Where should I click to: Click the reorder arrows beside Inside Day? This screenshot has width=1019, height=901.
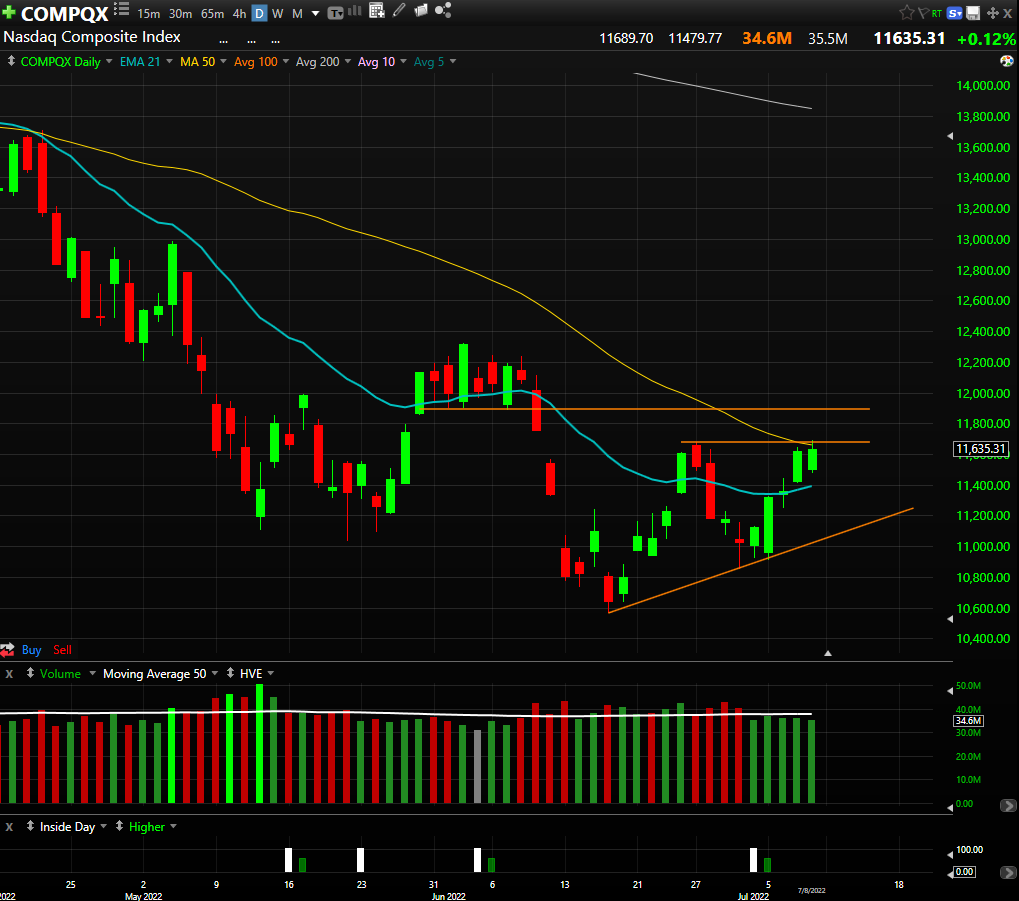point(30,826)
